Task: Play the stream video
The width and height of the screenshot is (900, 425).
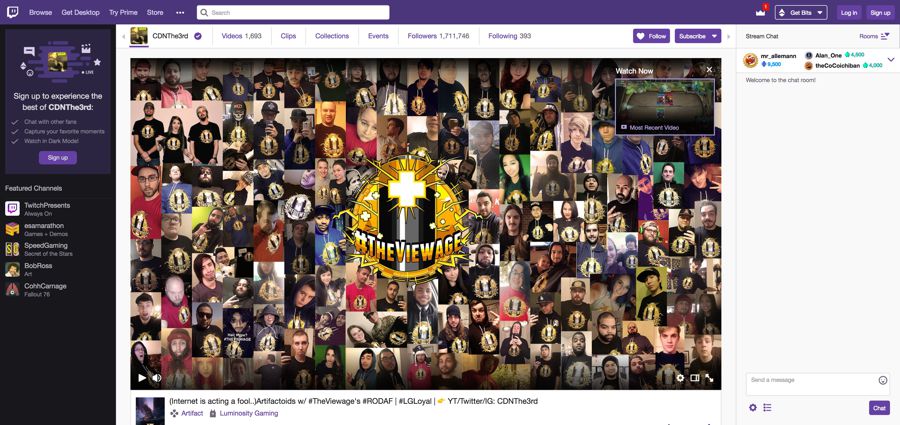Action: tap(142, 378)
